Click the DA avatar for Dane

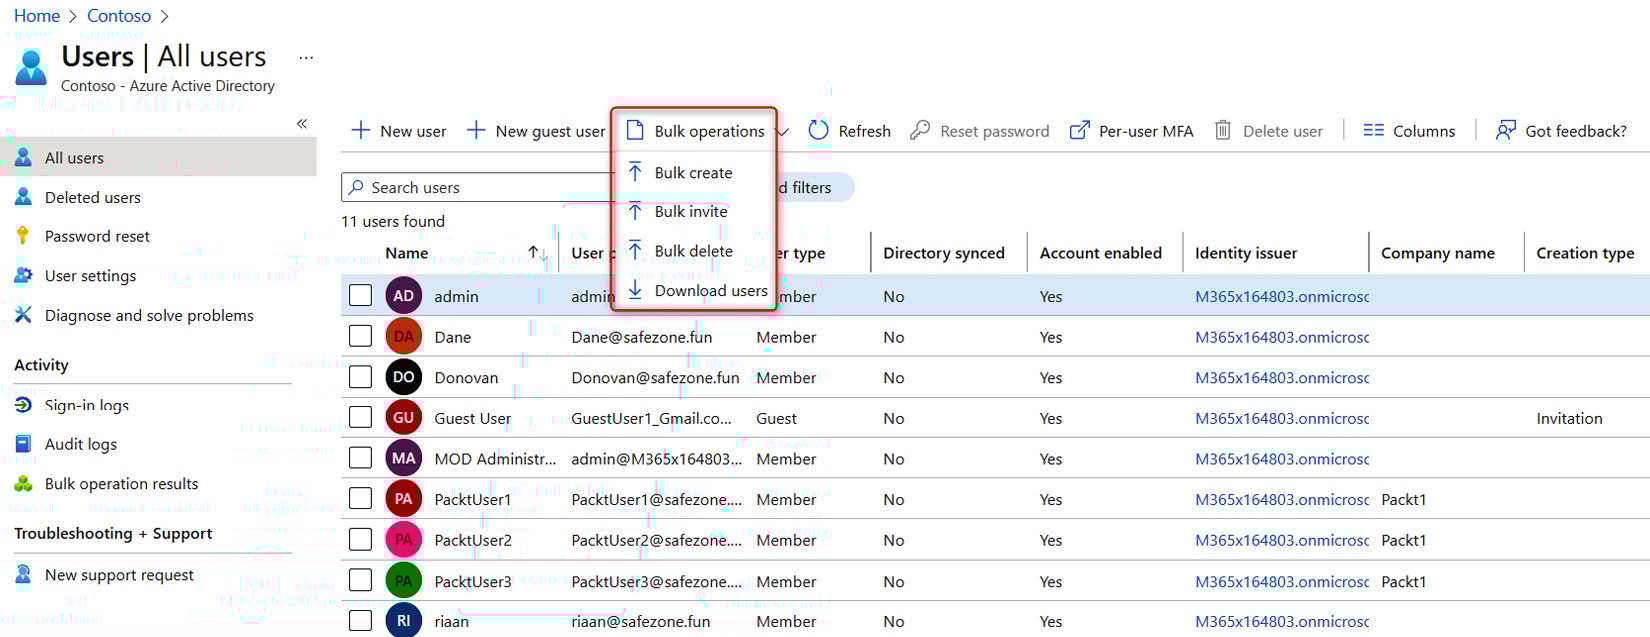(403, 336)
